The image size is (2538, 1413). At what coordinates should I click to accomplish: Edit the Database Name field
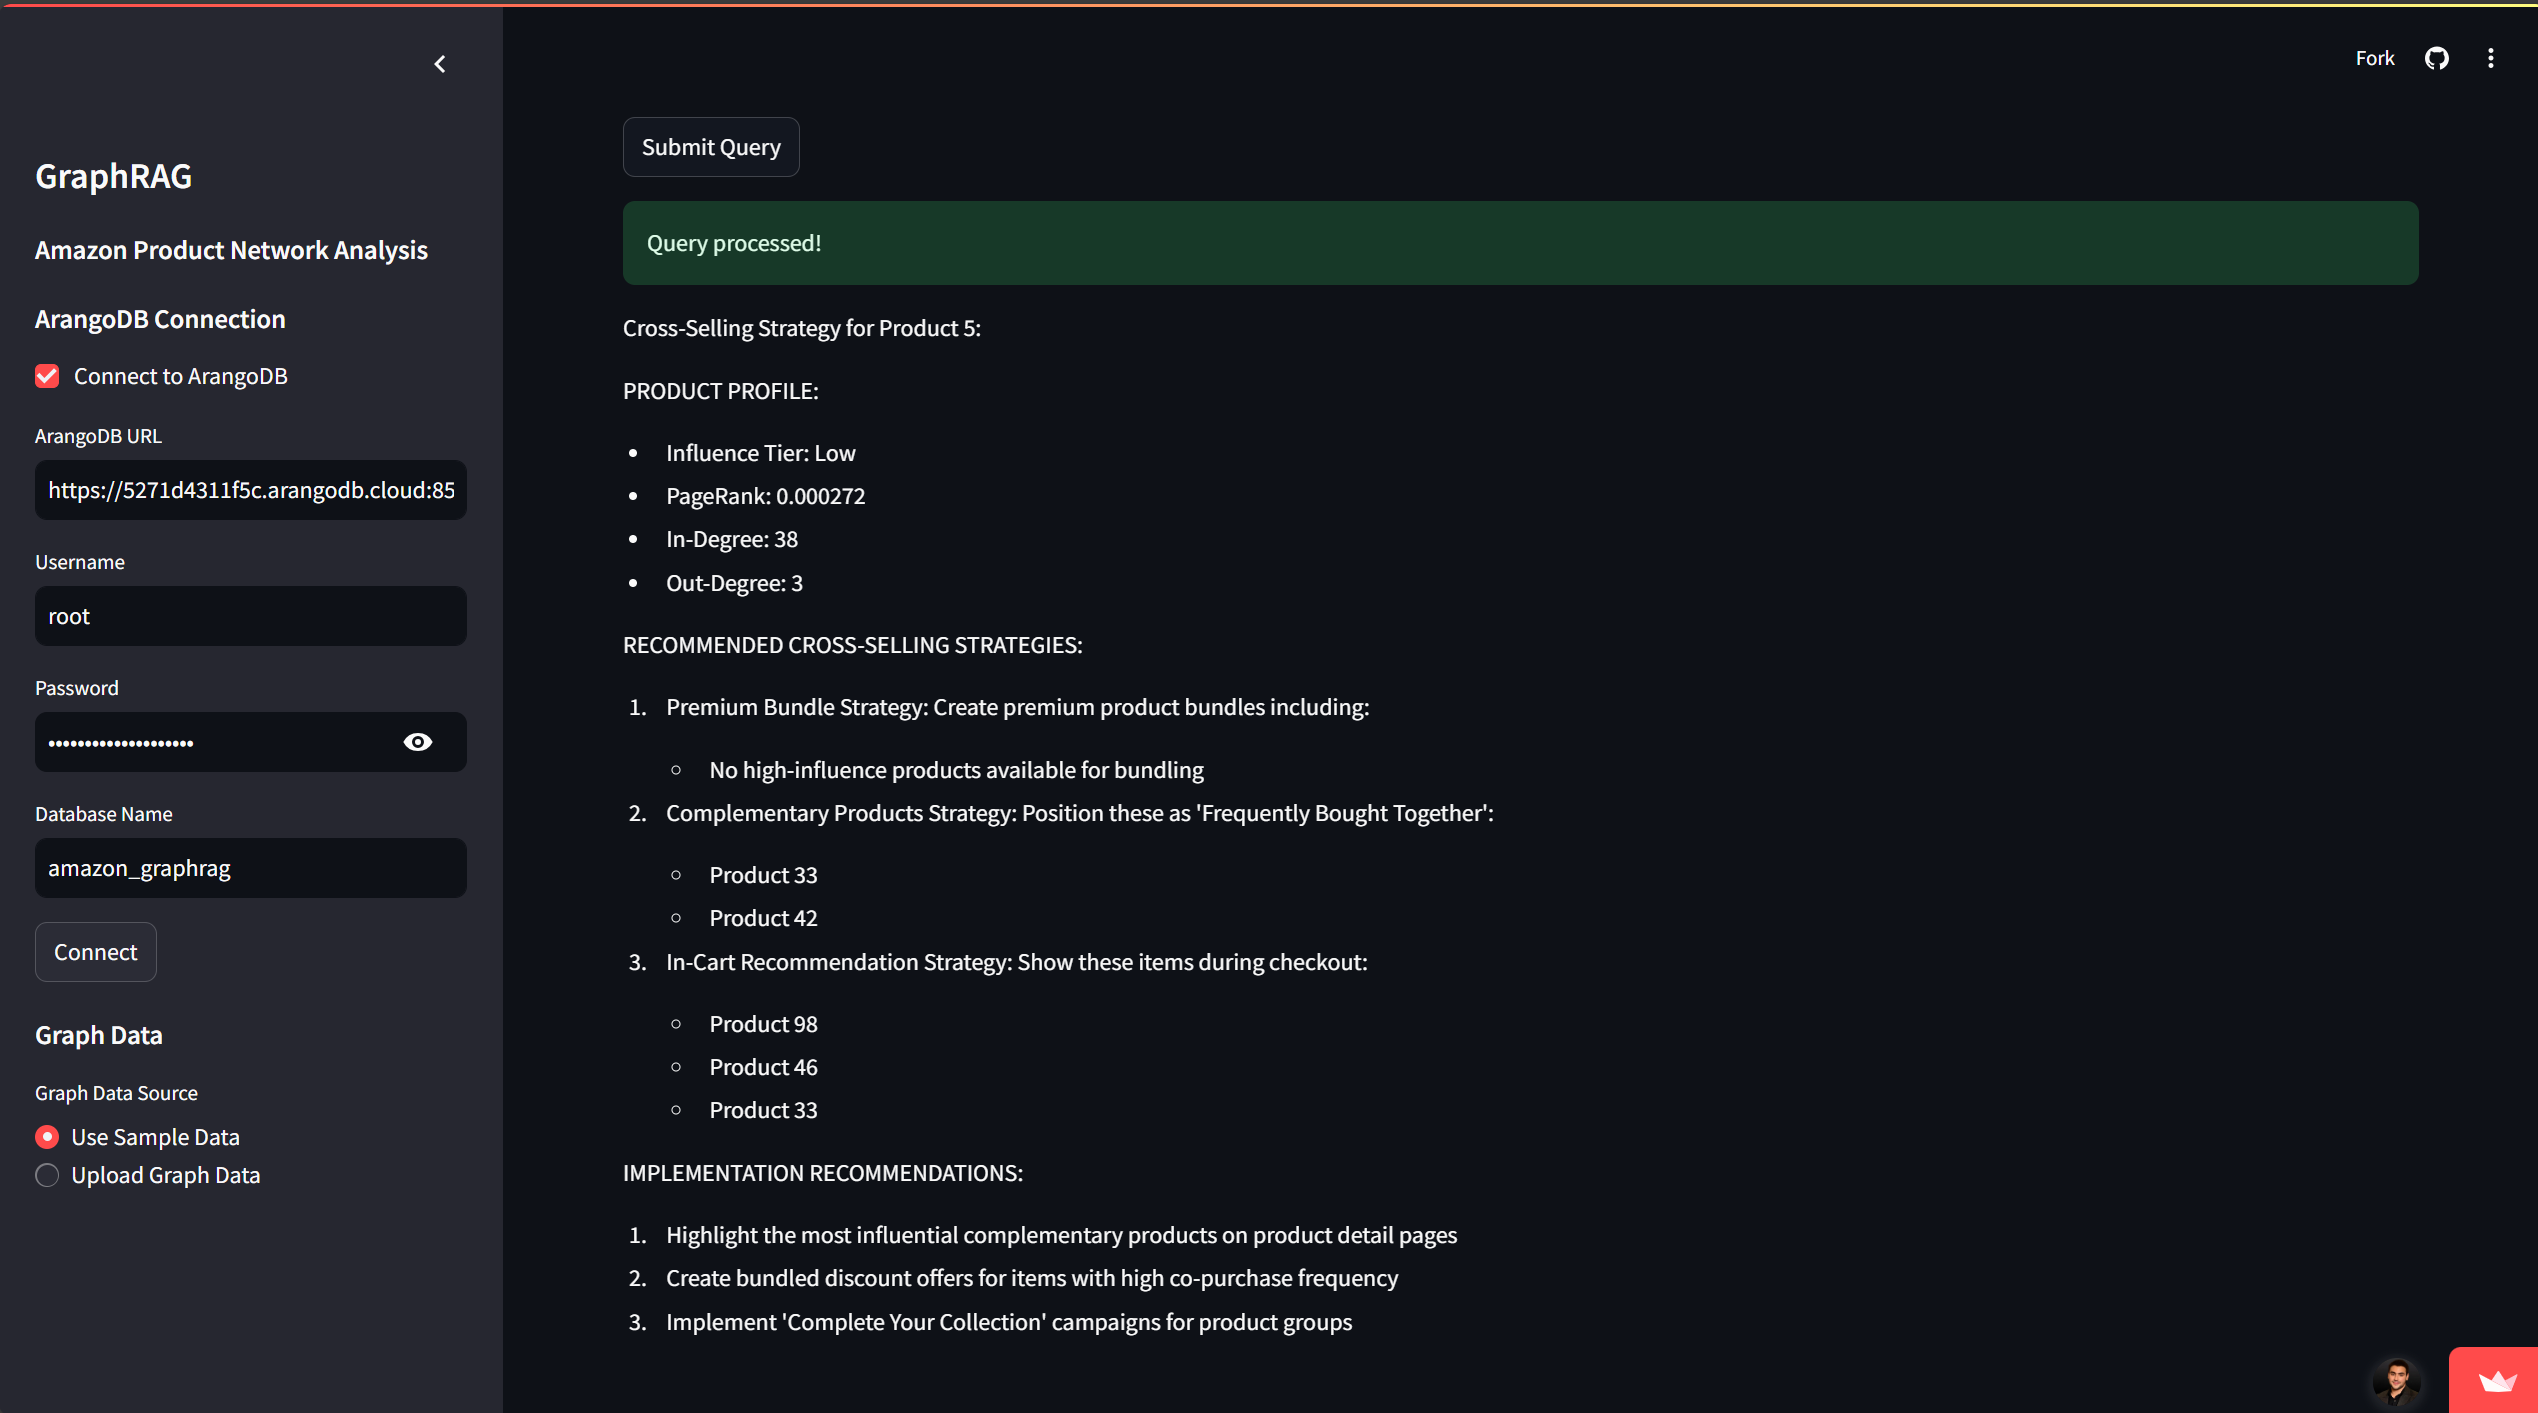point(250,868)
